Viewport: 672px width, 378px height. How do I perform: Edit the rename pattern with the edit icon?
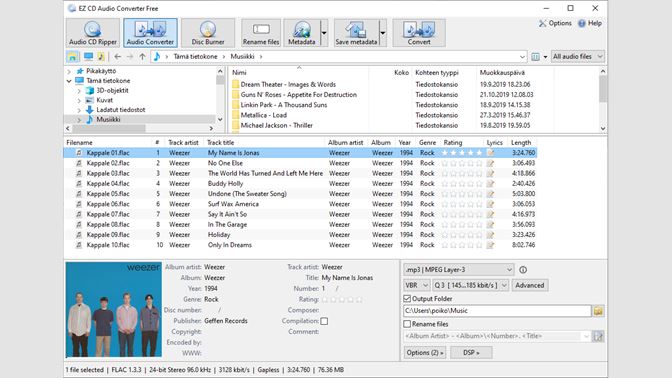pyautogui.click(x=598, y=336)
